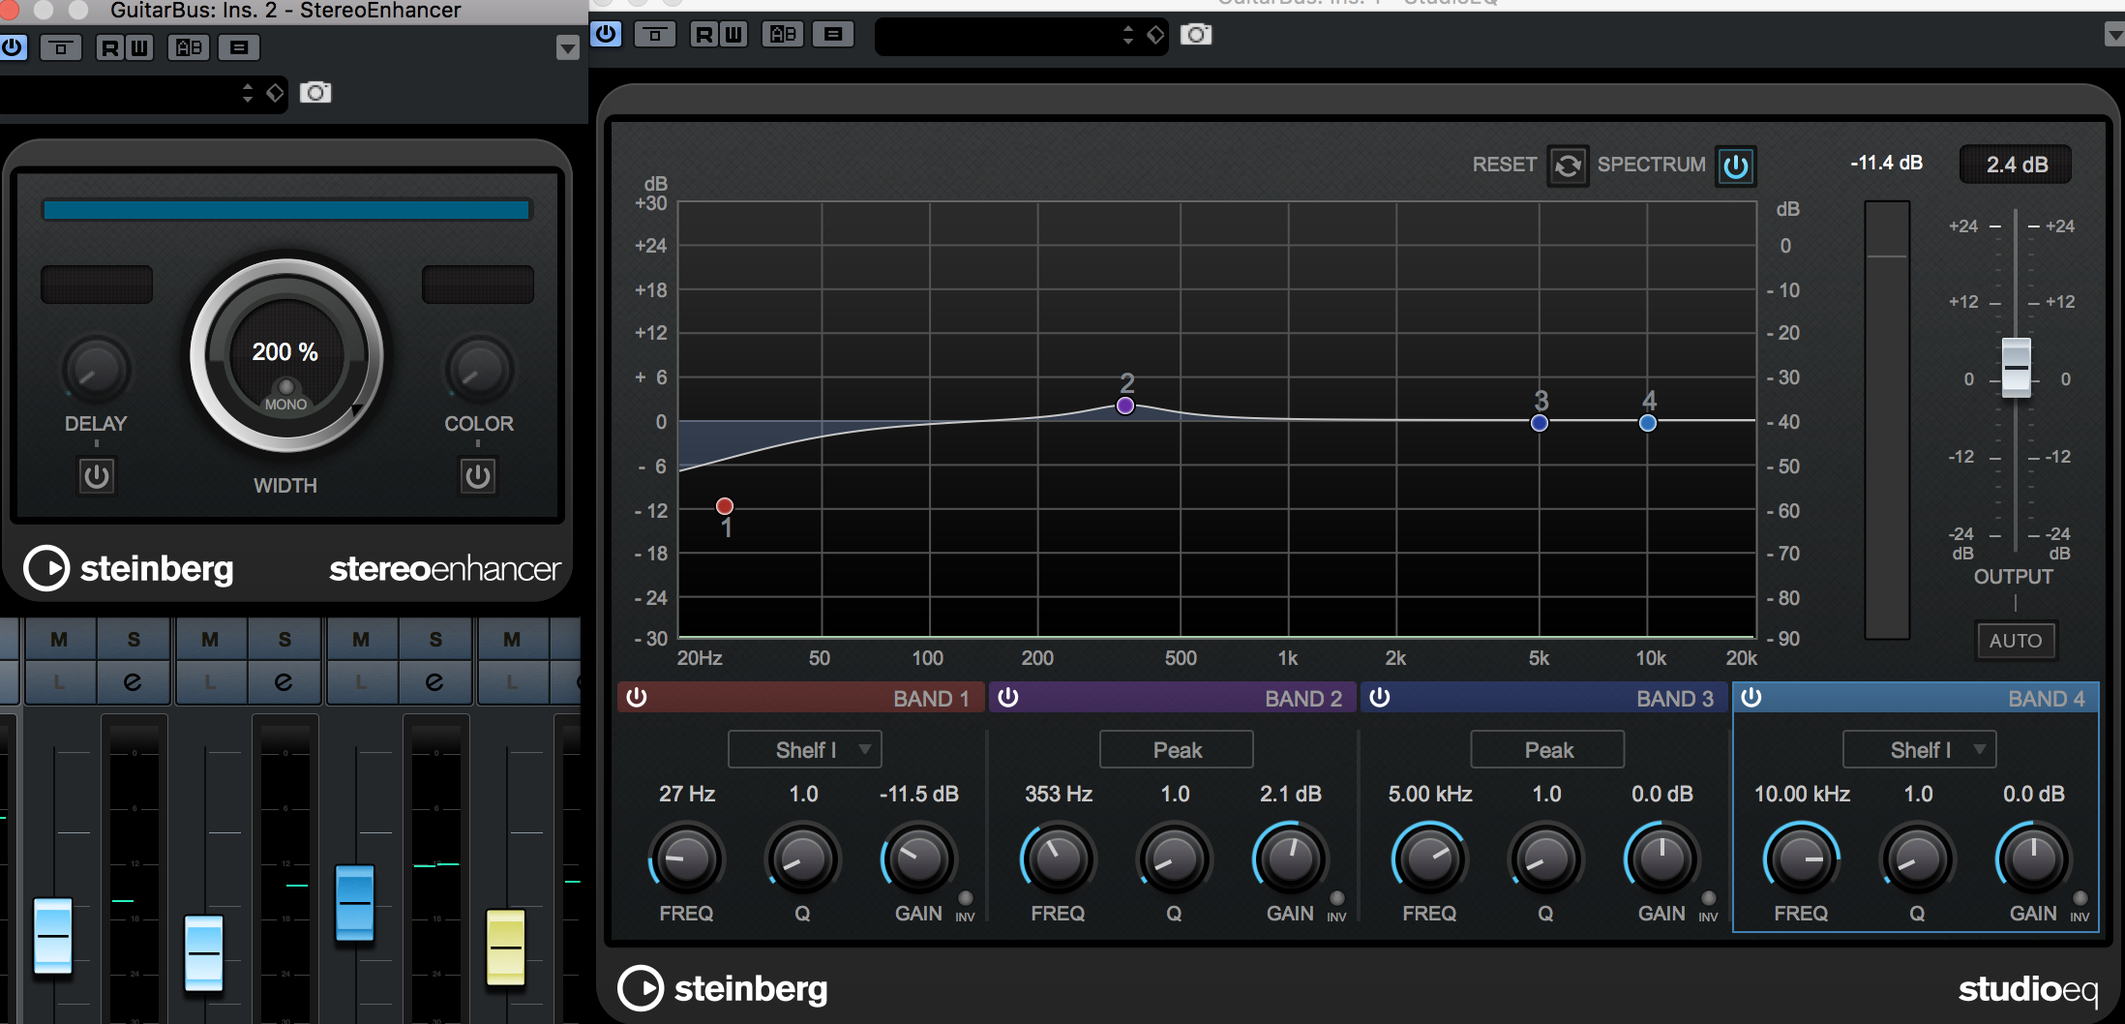Open edit settings (e) for the blue-fader channel

click(434, 682)
